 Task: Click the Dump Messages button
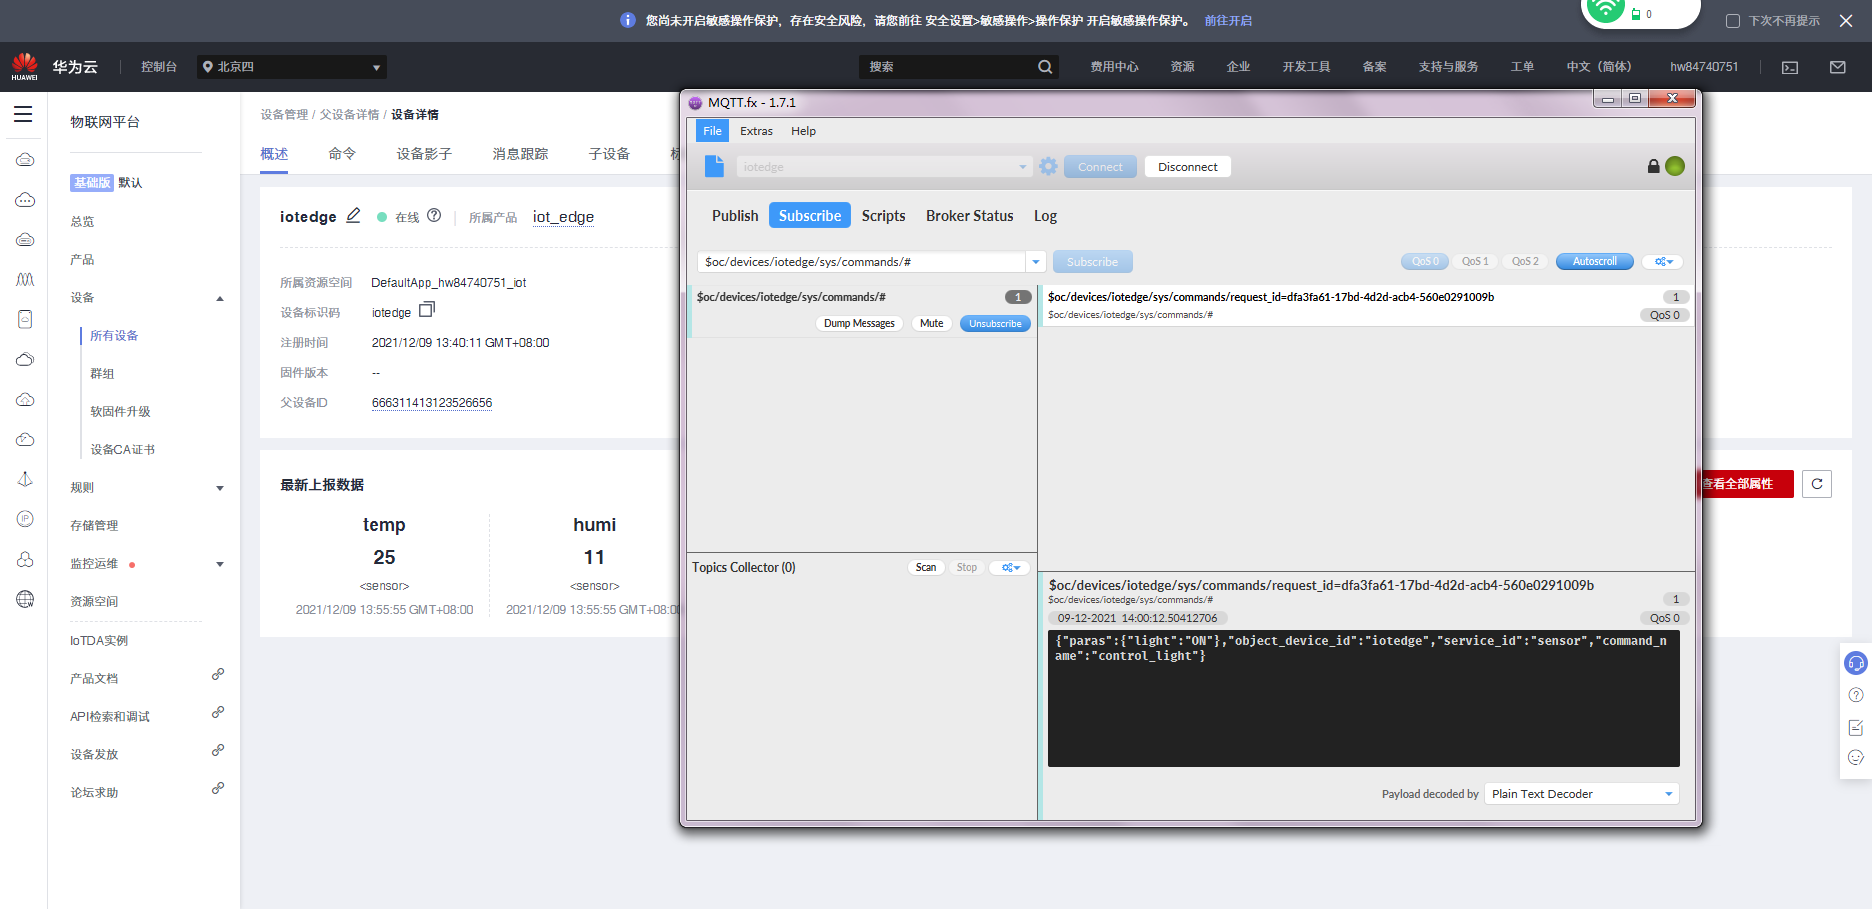[859, 323]
